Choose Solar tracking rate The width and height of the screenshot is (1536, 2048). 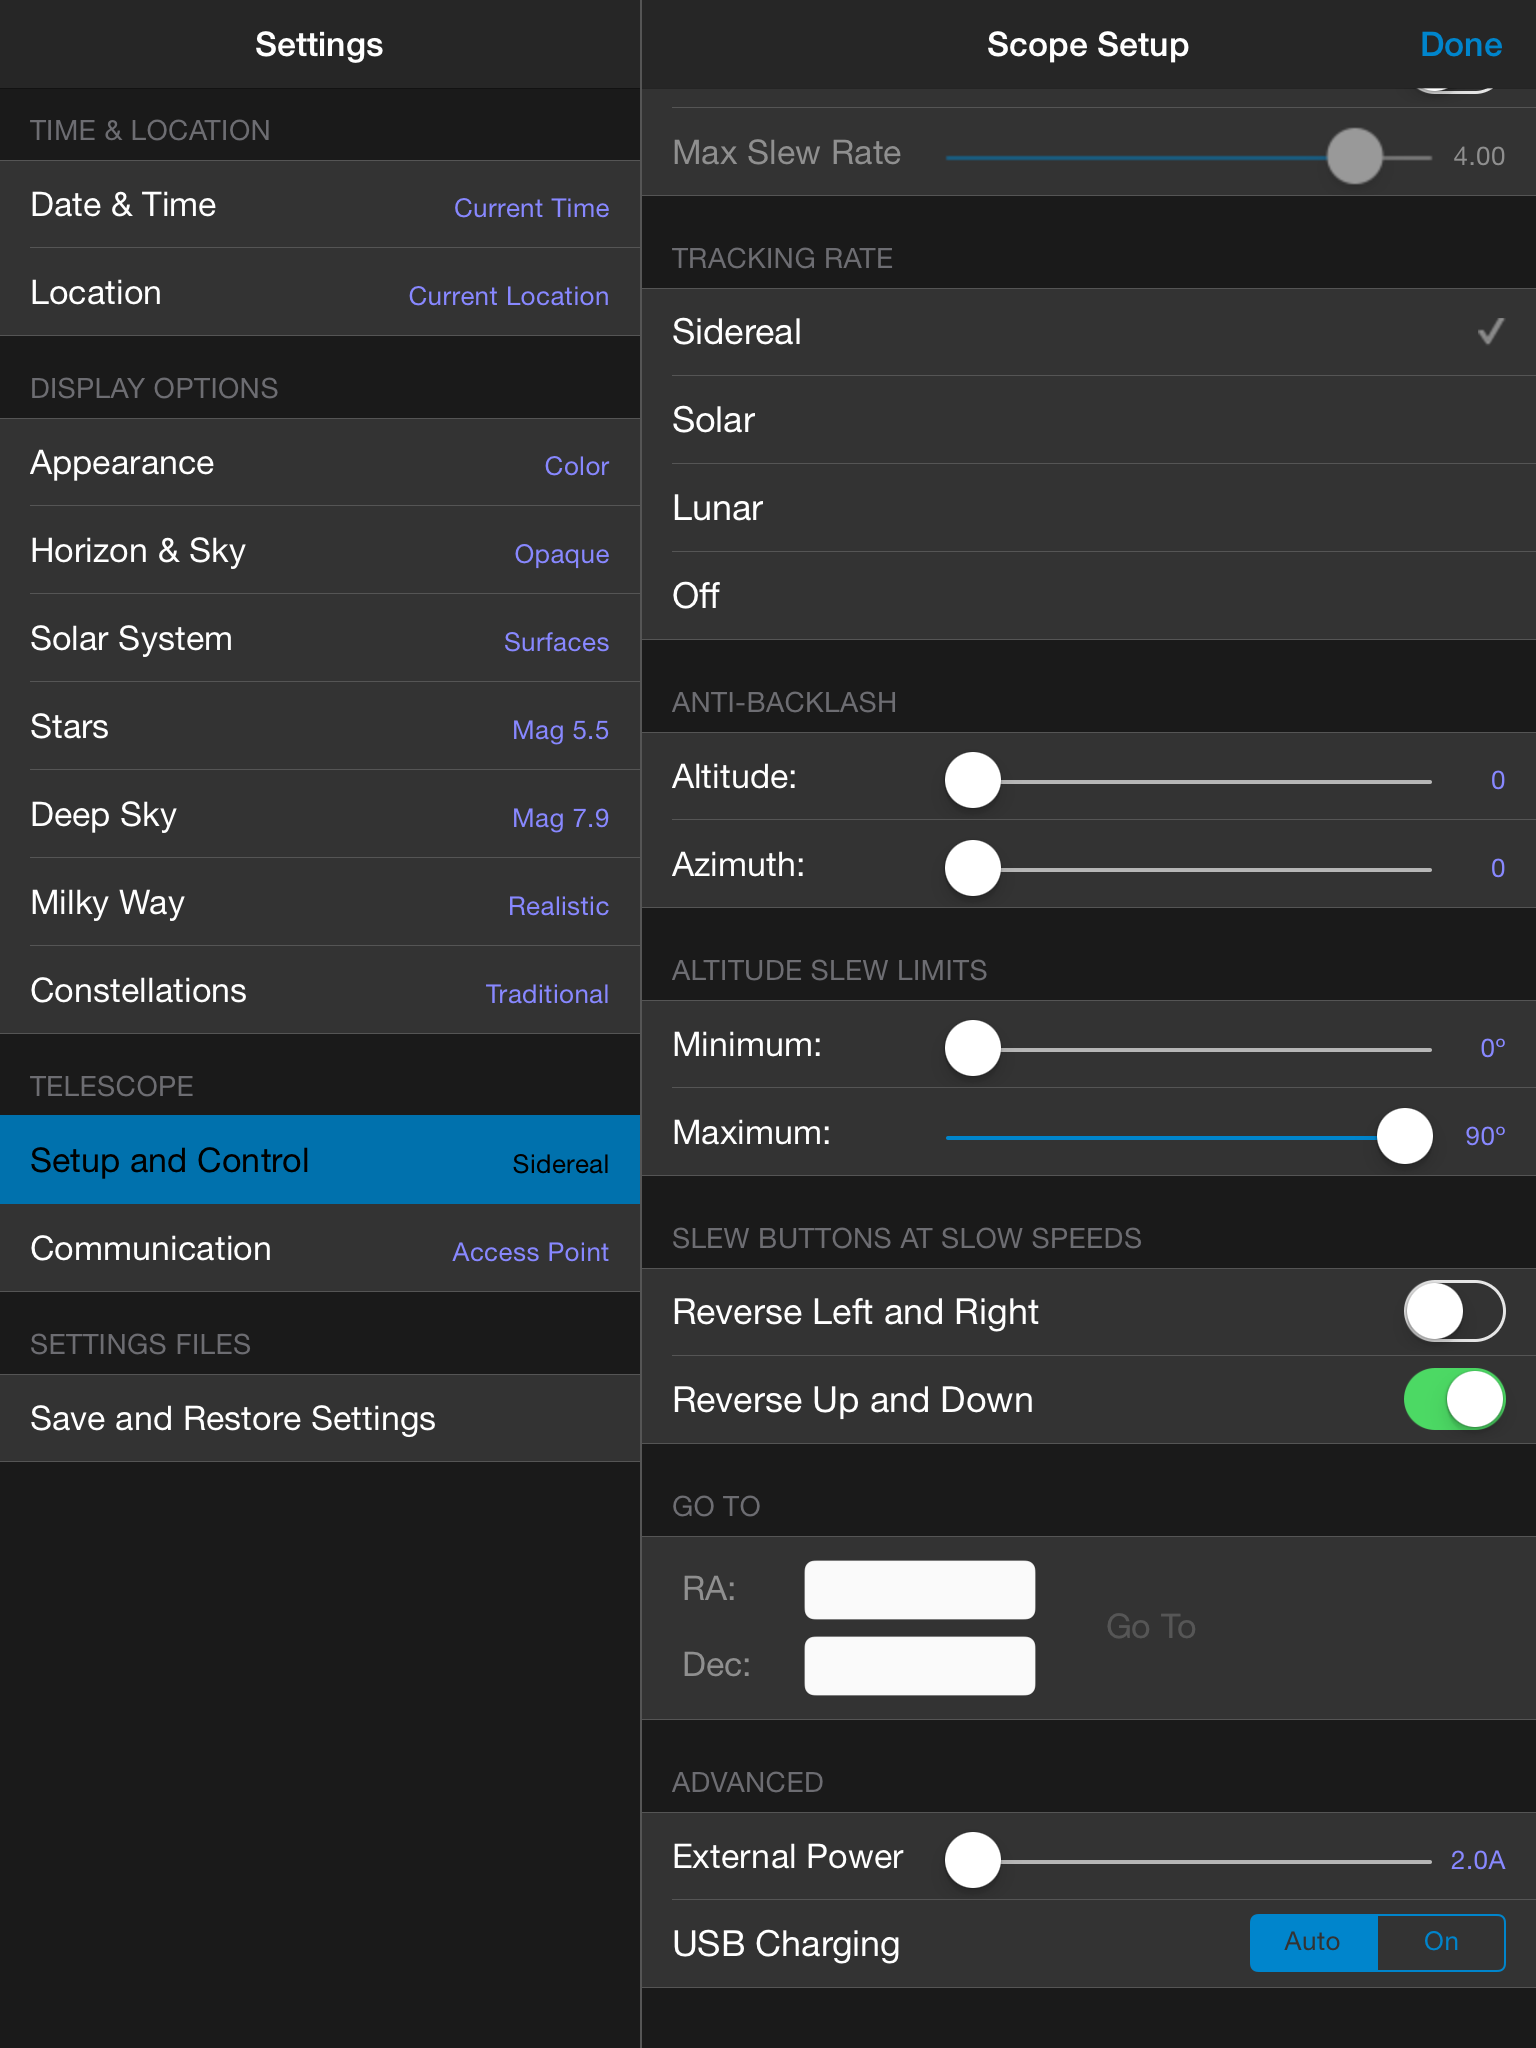tap(1088, 420)
